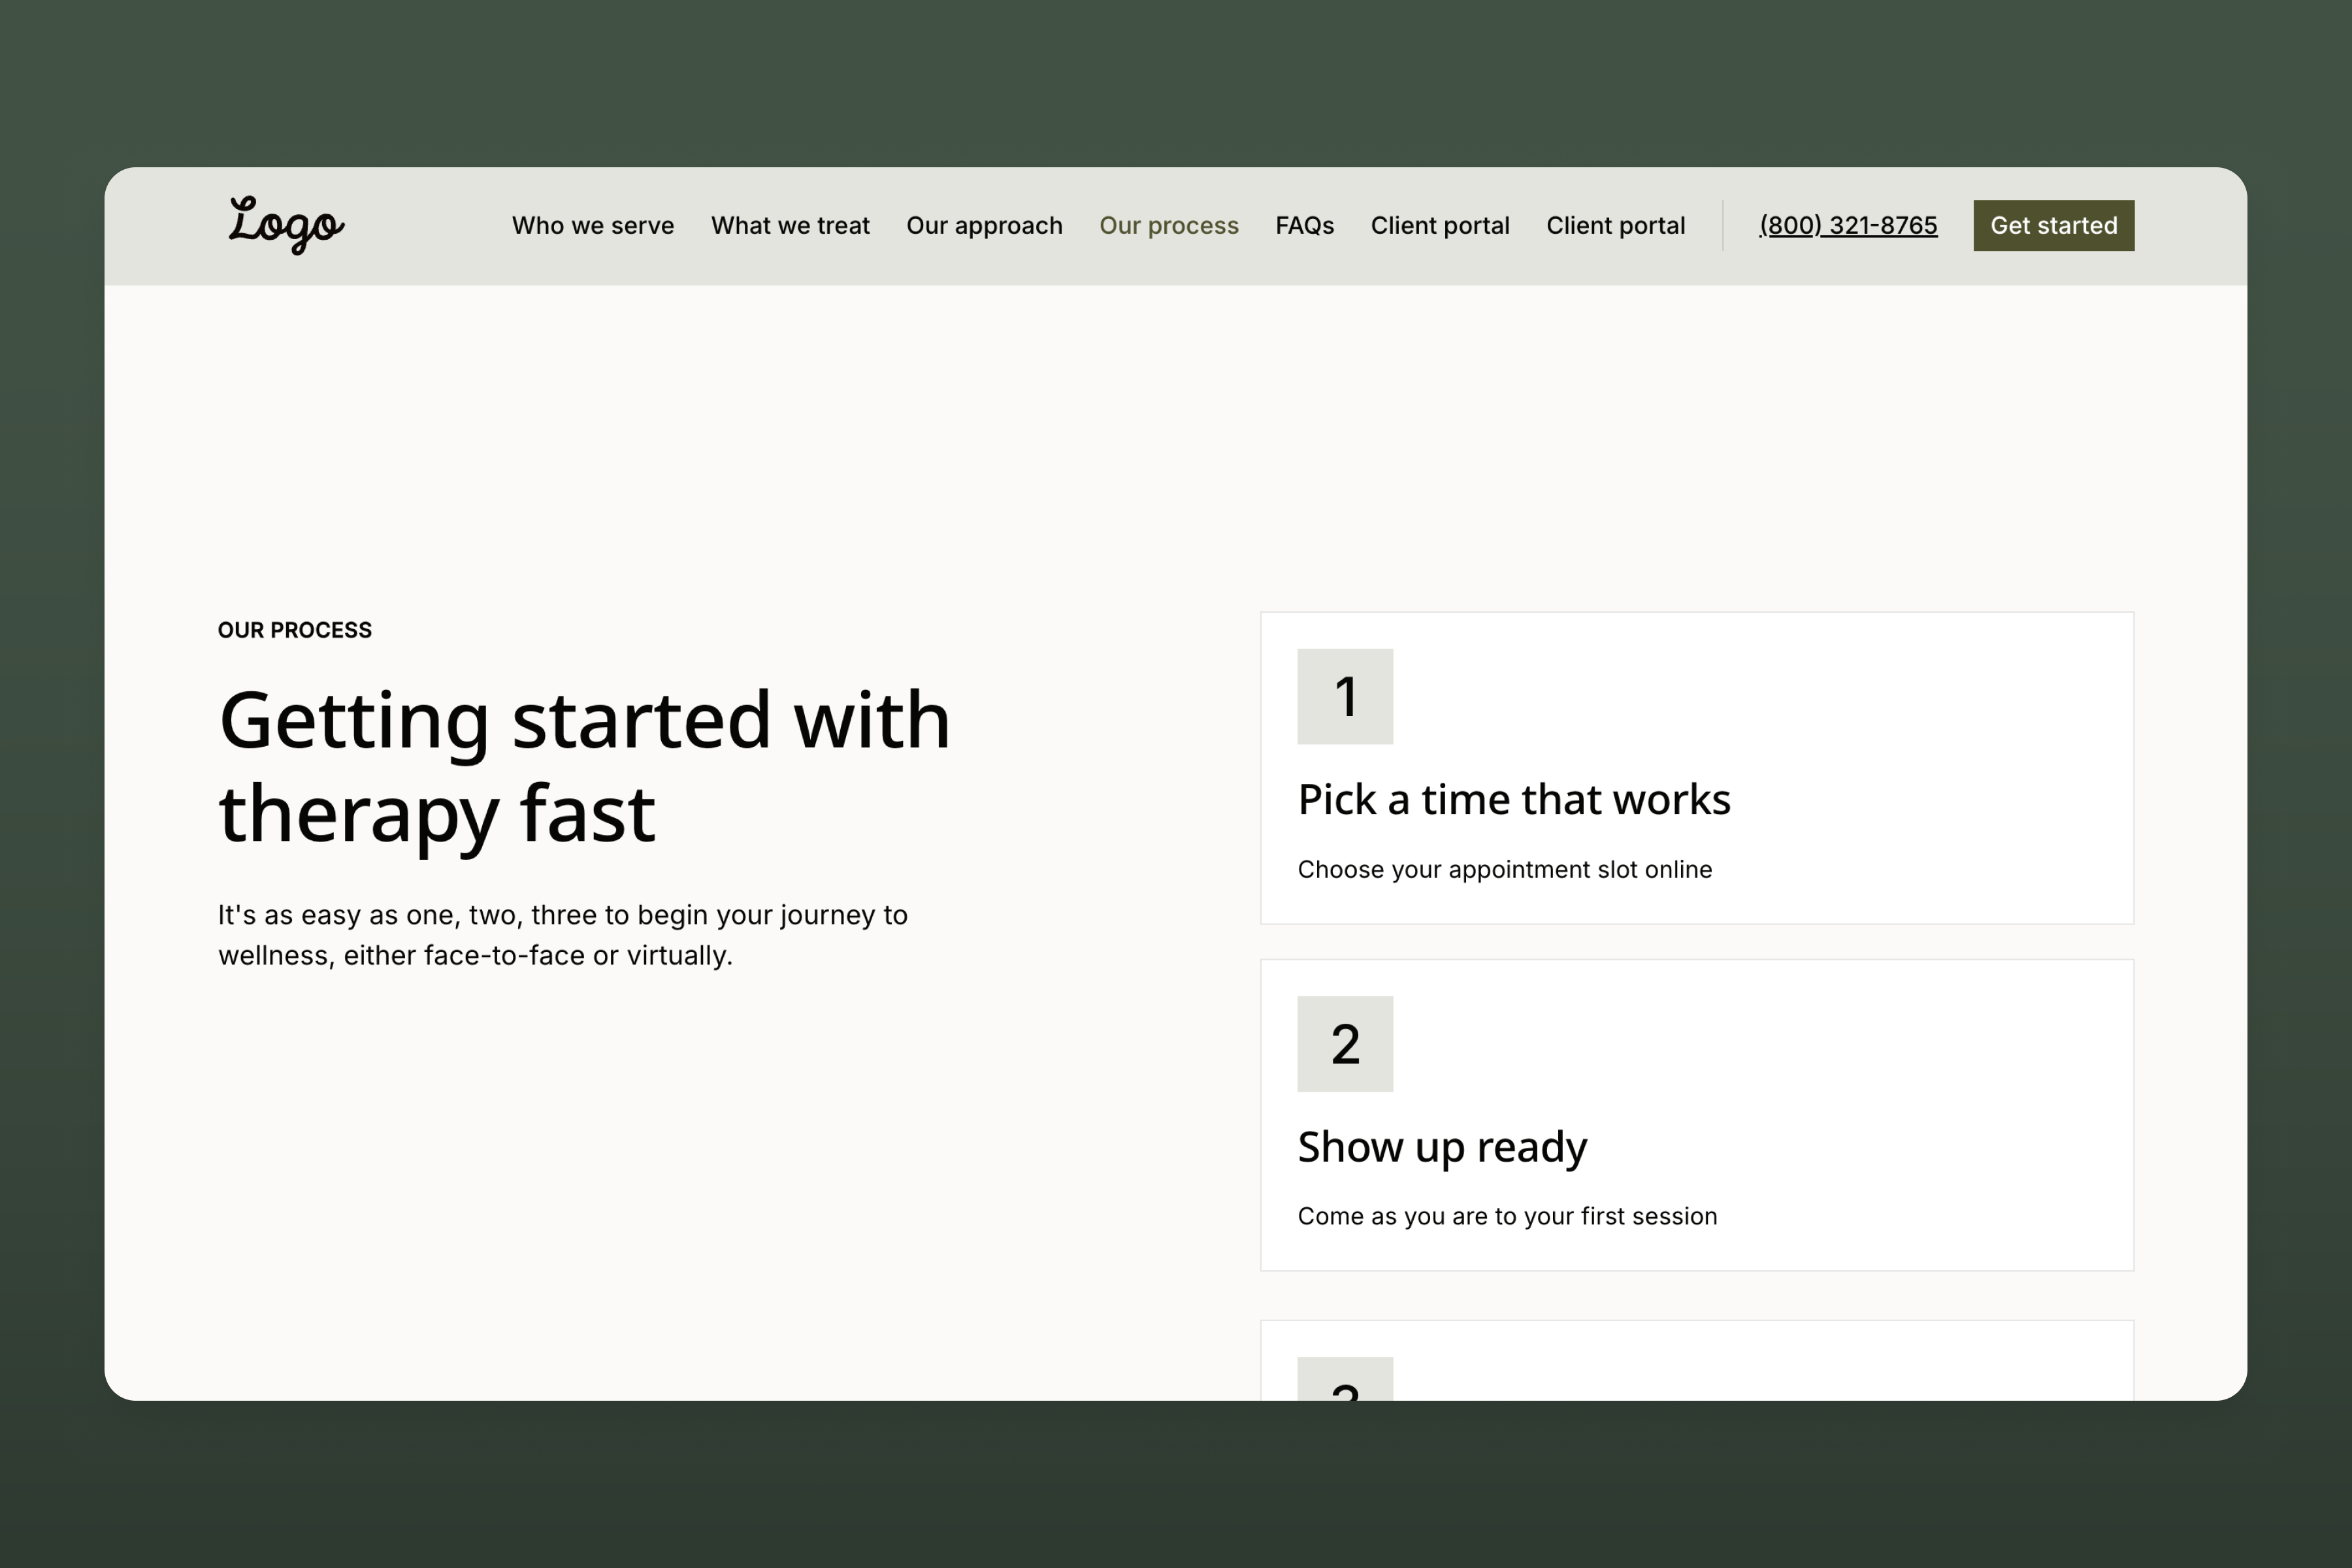The image size is (2352, 1568).
Task: Click the OUR PROCESS section label
Action: pyautogui.click(x=294, y=630)
